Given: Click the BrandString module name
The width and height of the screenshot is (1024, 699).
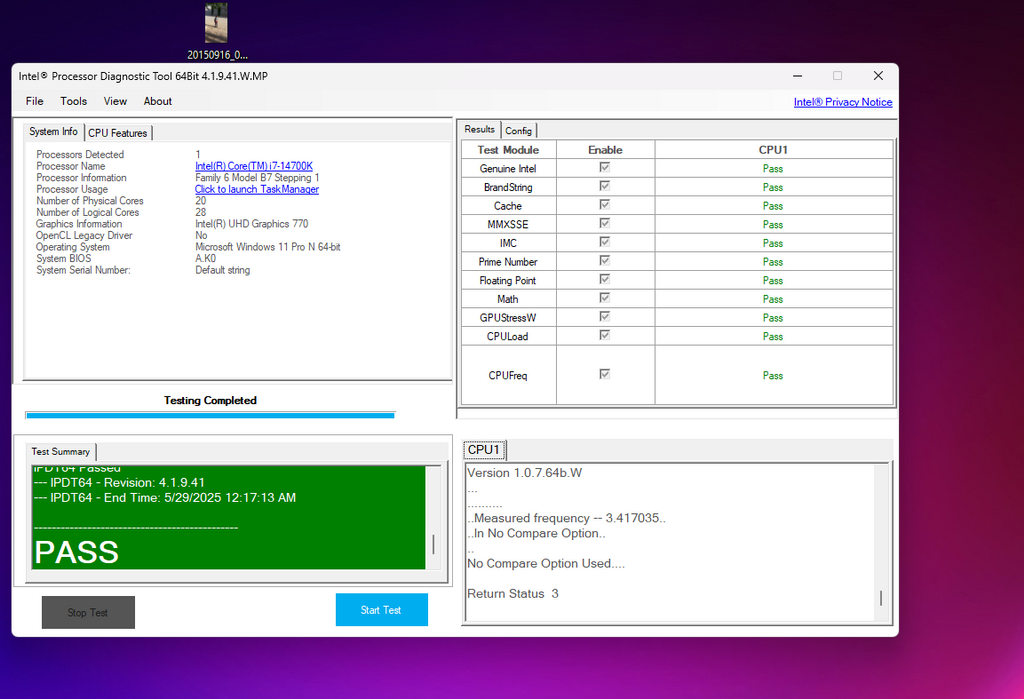Looking at the screenshot, I should (x=508, y=187).
